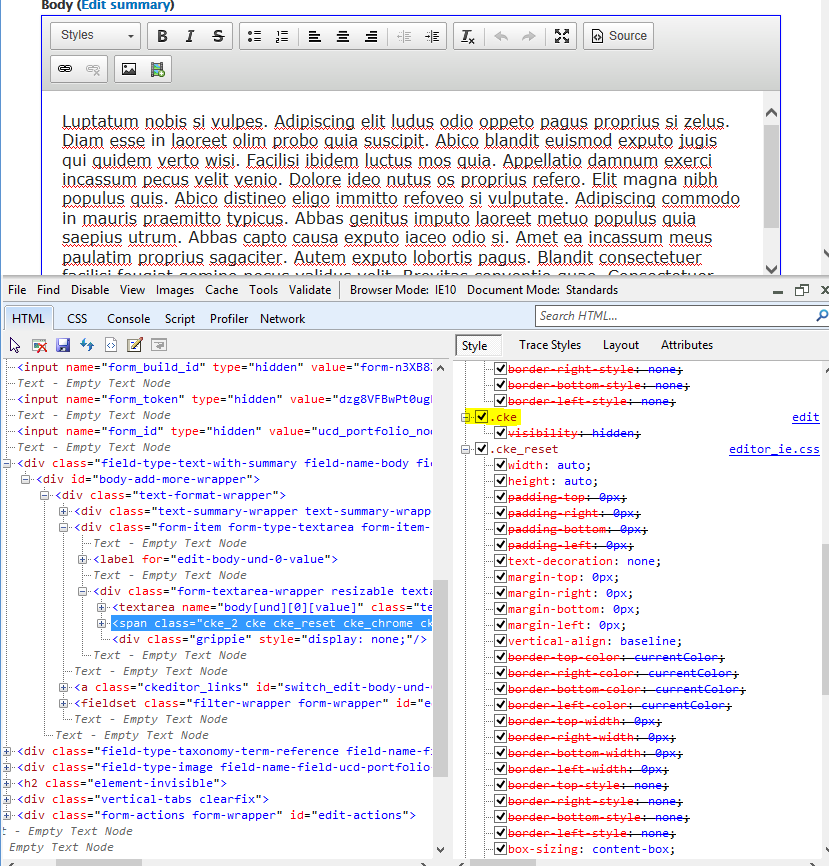
Task: Insert a link with the chain icon
Action: pos(65,69)
